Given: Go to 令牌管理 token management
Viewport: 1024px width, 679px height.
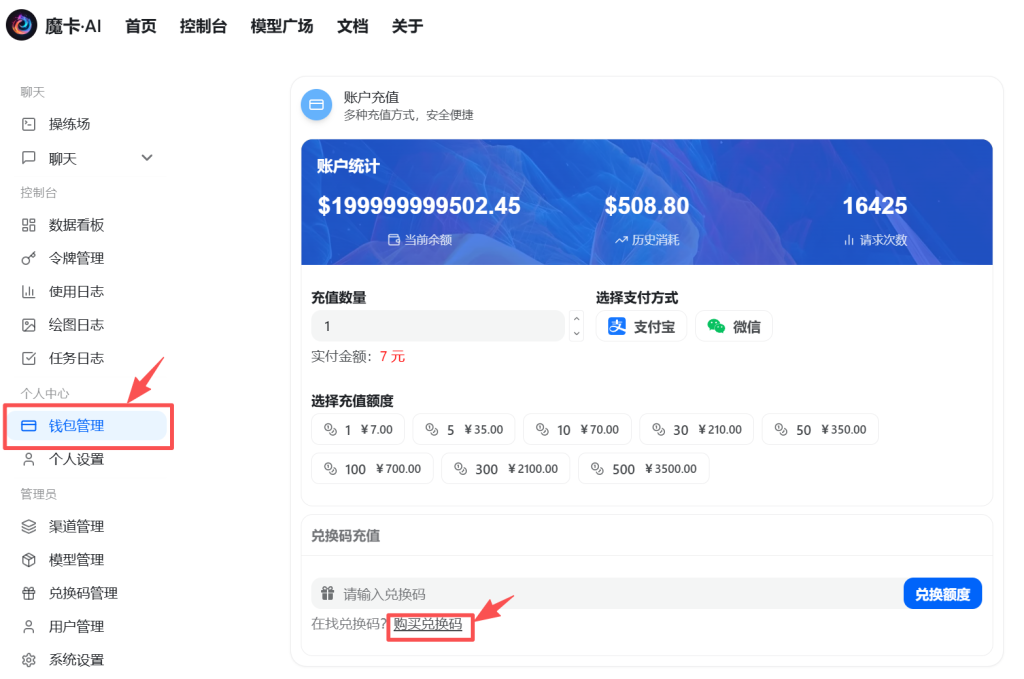Looking at the screenshot, I should pyautogui.click(x=76, y=258).
